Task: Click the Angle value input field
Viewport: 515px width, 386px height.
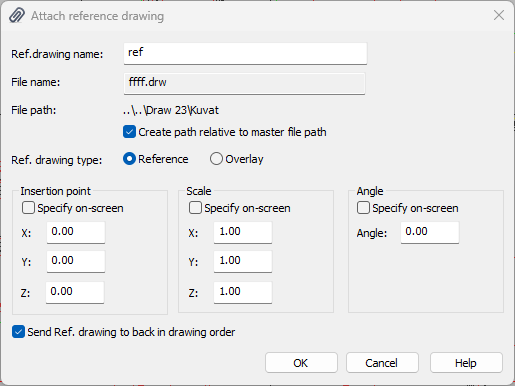Action: 430,232
